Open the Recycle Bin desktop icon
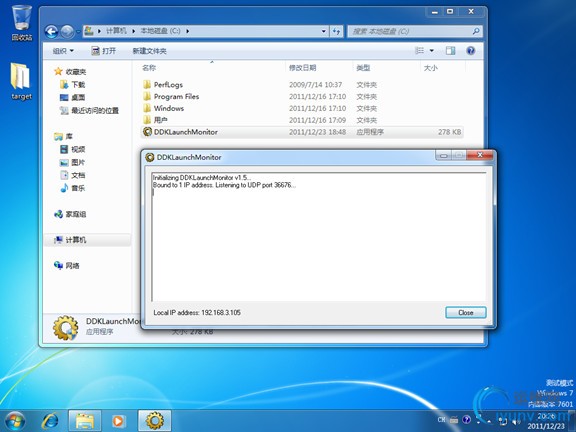Screen dimensions: 576x432 click(22, 22)
